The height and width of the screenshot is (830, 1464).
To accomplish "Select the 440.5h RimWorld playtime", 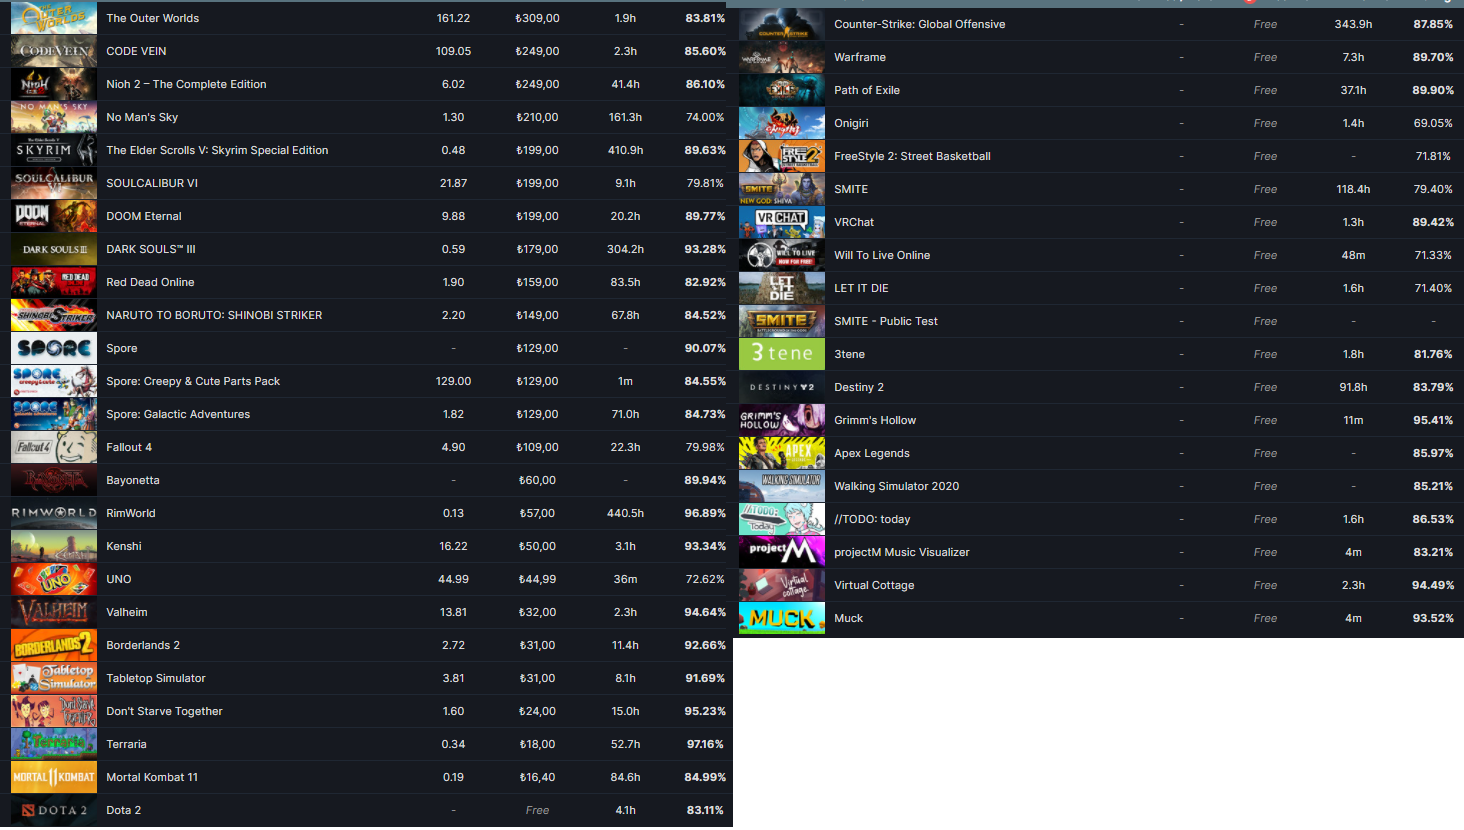I will coord(625,513).
